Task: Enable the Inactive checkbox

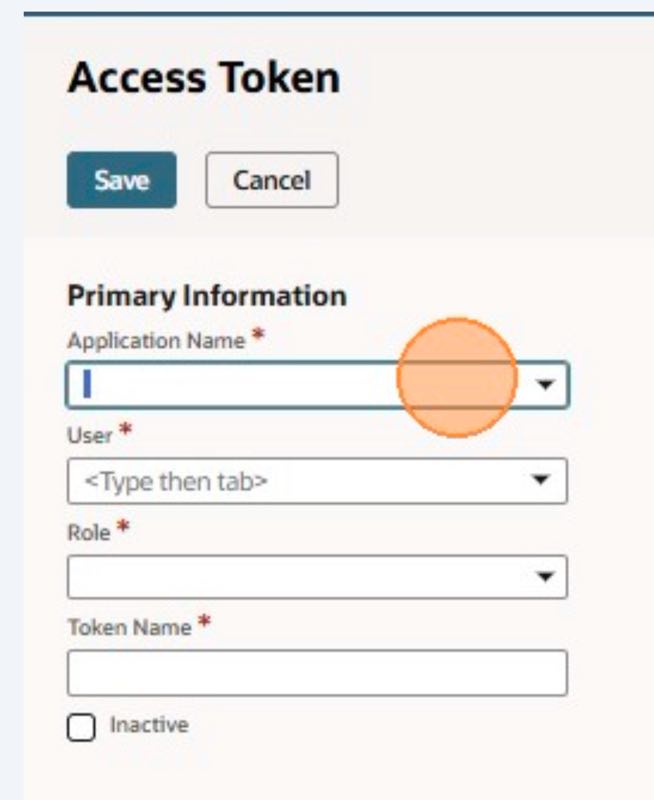Action: click(80, 728)
